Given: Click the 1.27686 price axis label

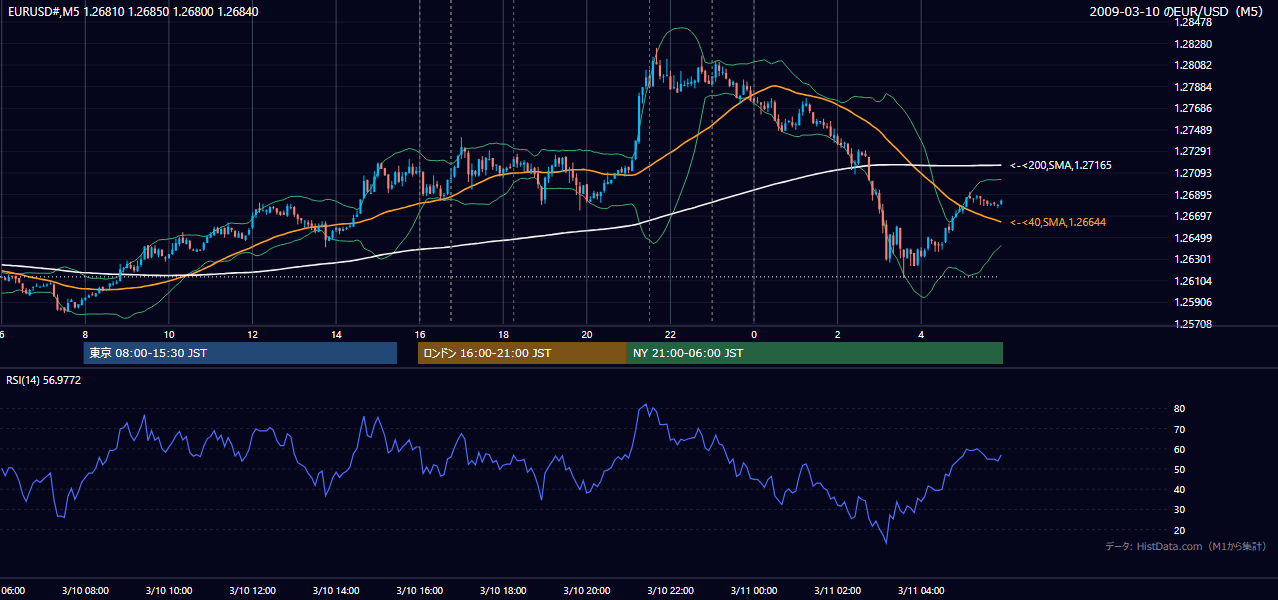Looking at the screenshot, I should 1192,108.
